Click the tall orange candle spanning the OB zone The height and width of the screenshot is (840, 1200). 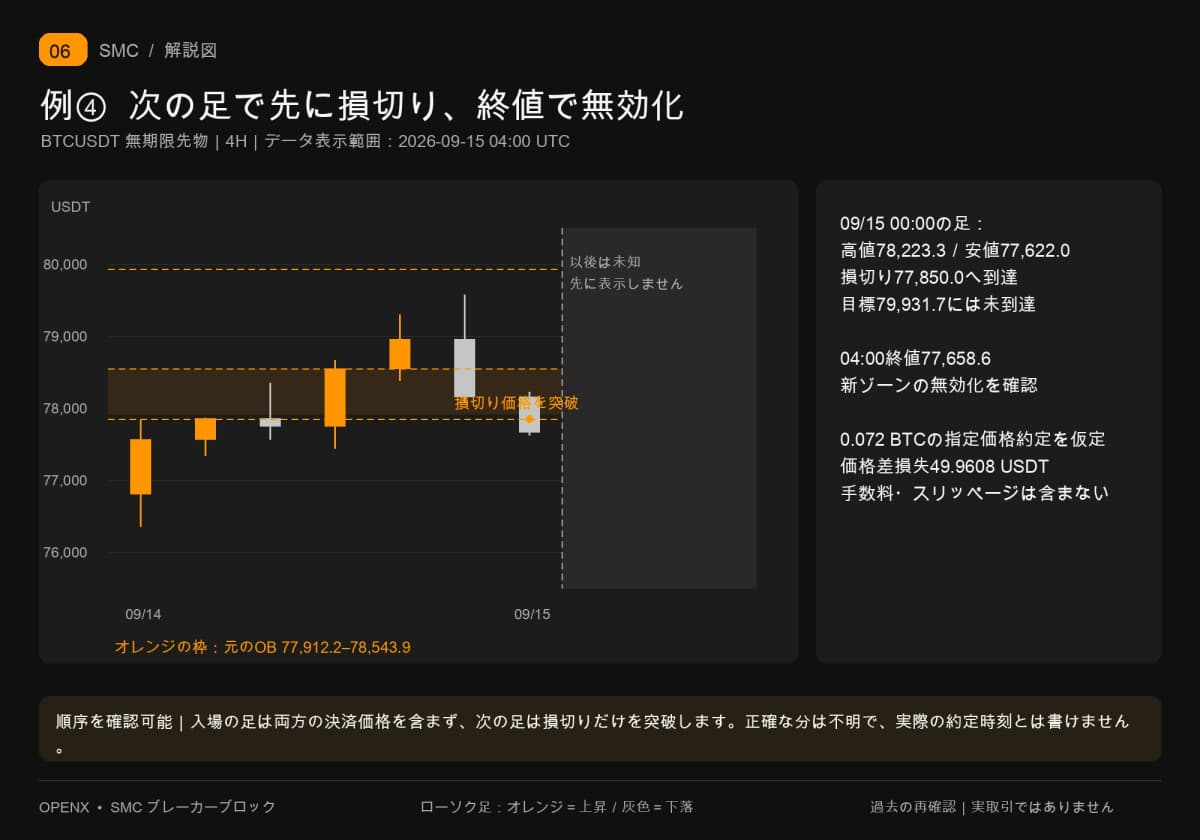pos(335,398)
